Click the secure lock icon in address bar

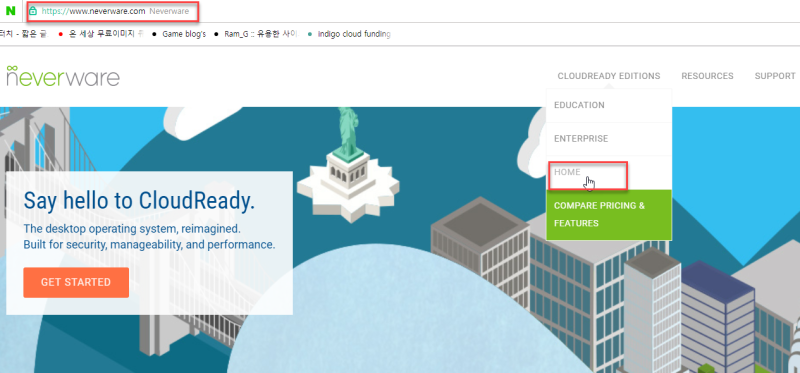(x=33, y=11)
